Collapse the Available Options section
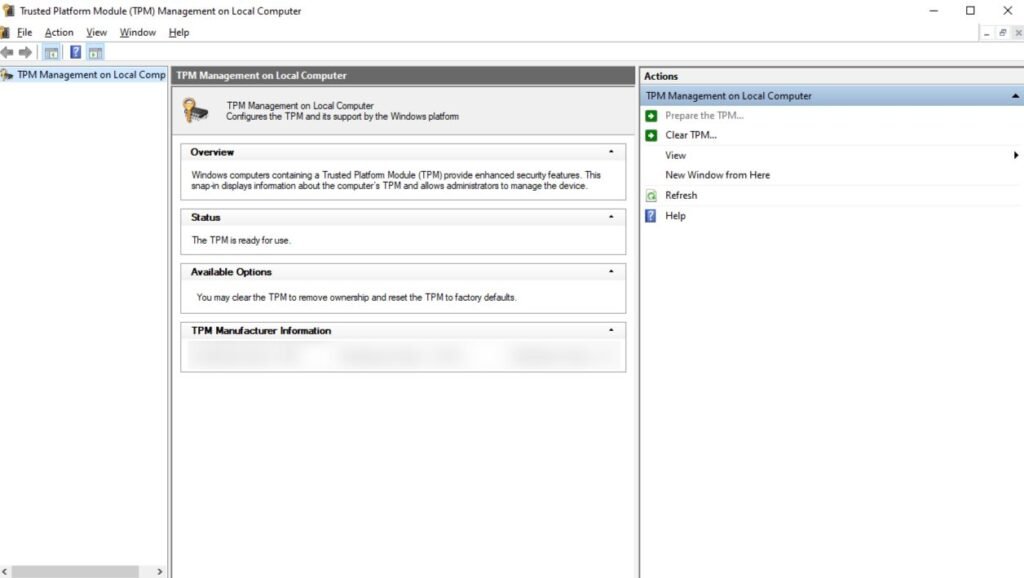The width and height of the screenshot is (1024, 578). tap(611, 272)
